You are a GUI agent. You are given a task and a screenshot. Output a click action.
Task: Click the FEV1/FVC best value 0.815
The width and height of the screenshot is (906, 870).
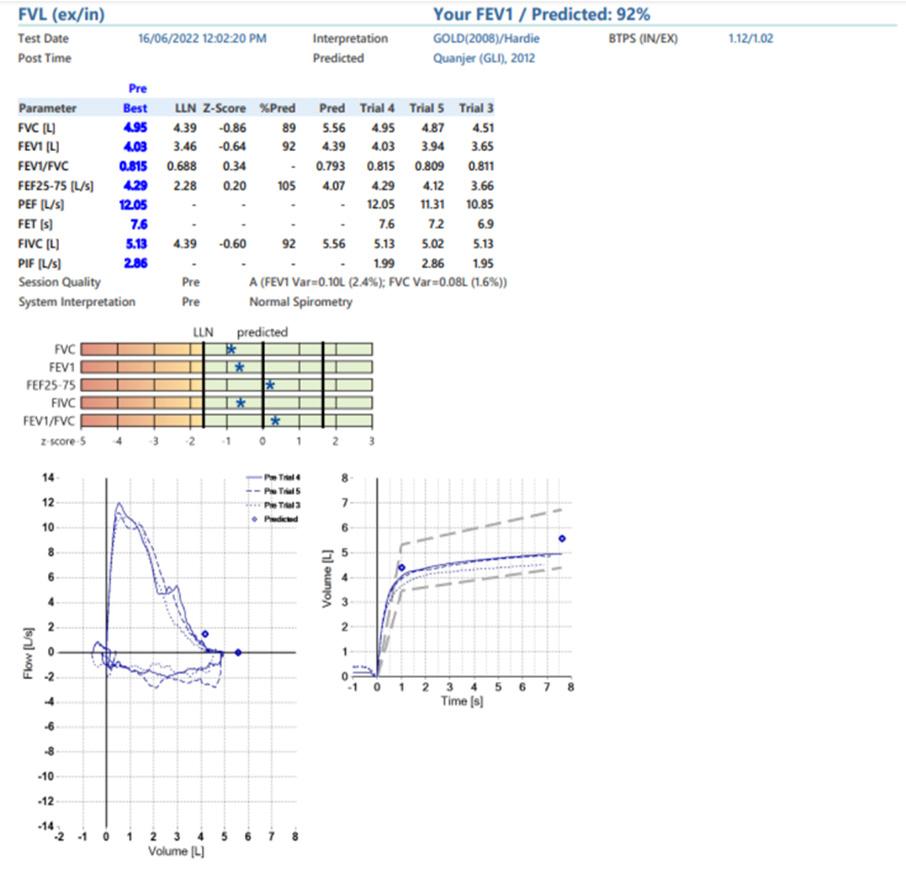pos(133,166)
